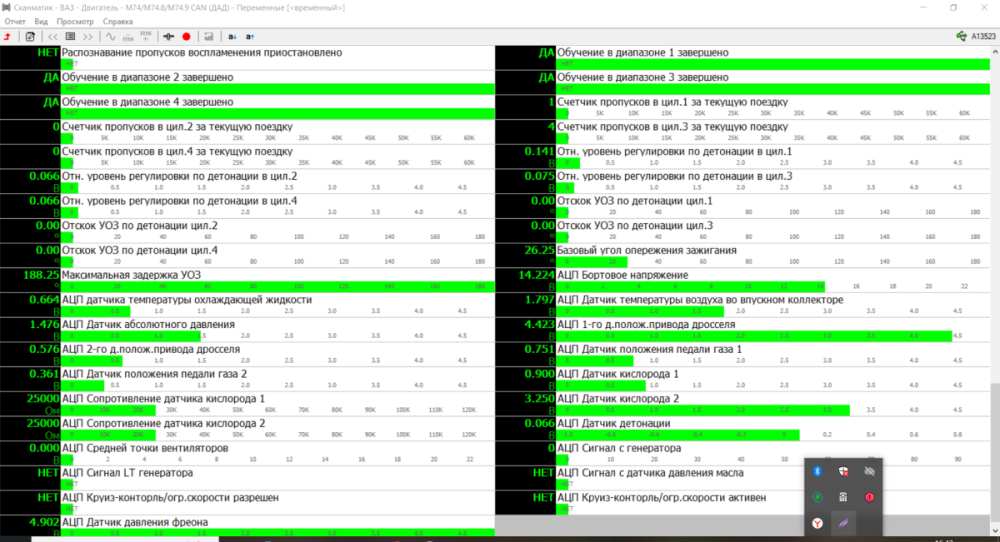This screenshot has width=1000, height=542.
Task: Go to previous page with << icon
Action: point(53,37)
